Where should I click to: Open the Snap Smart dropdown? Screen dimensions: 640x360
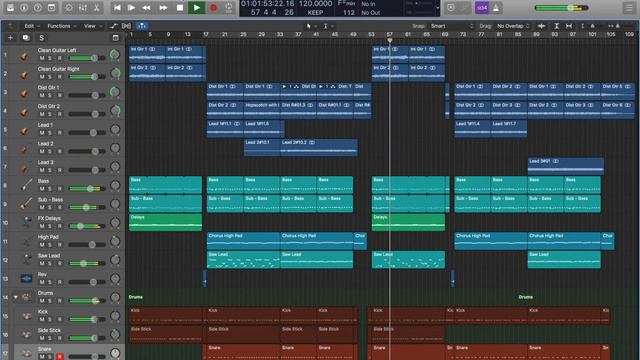click(x=452, y=26)
